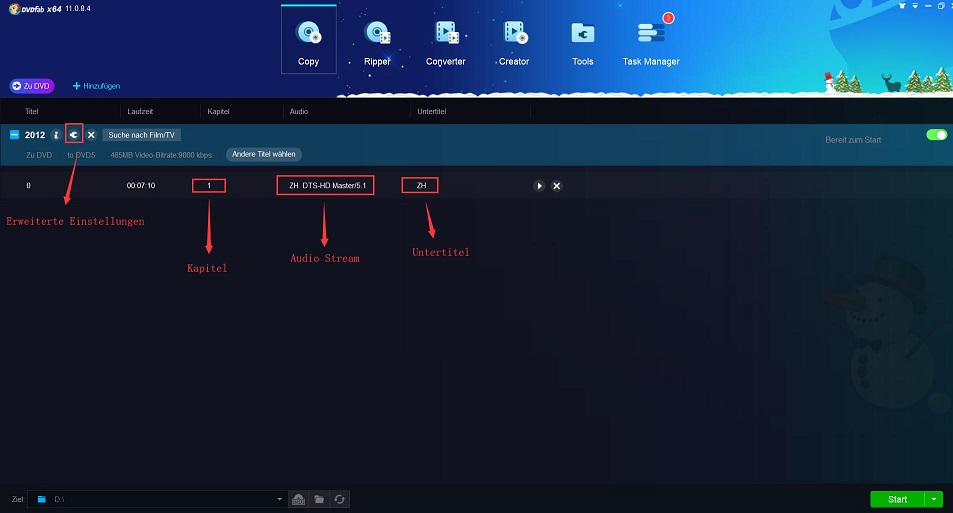Open the ZH subtitle selector
953x513 pixels.
click(421, 186)
